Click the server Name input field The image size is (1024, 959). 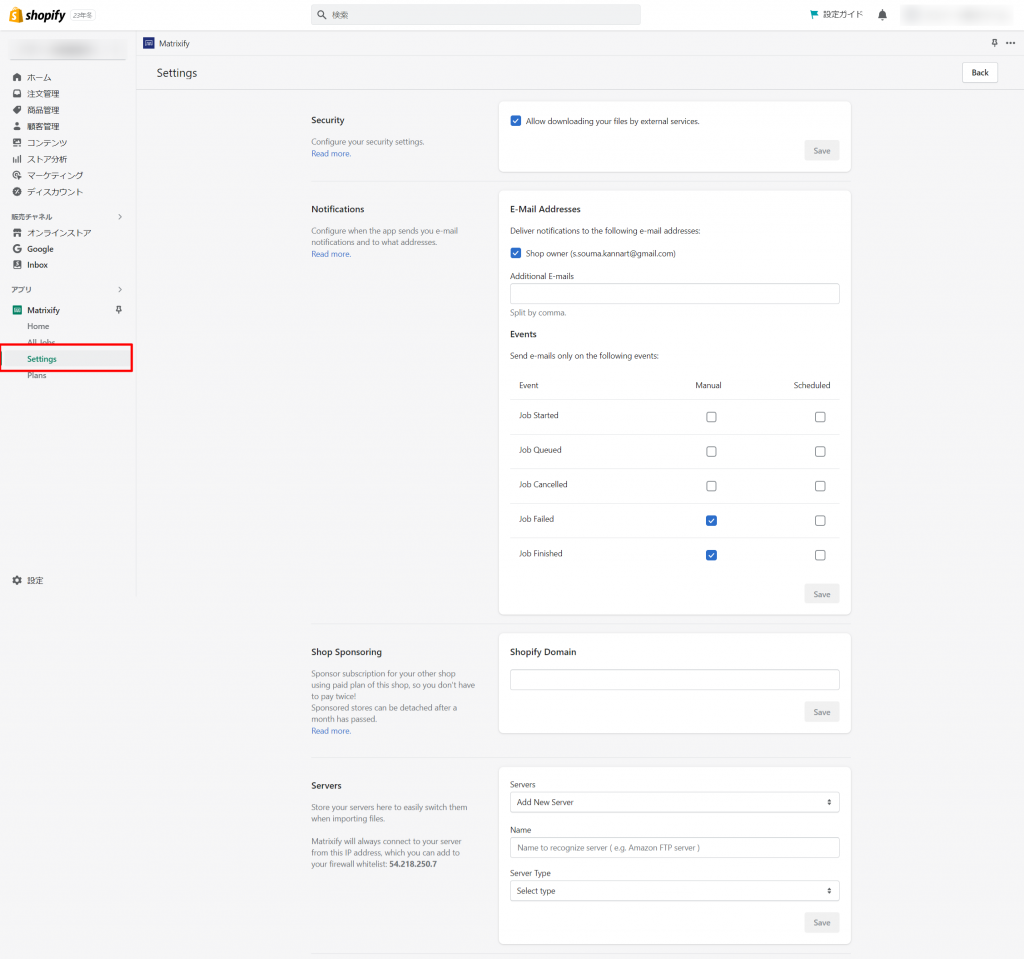click(675, 847)
